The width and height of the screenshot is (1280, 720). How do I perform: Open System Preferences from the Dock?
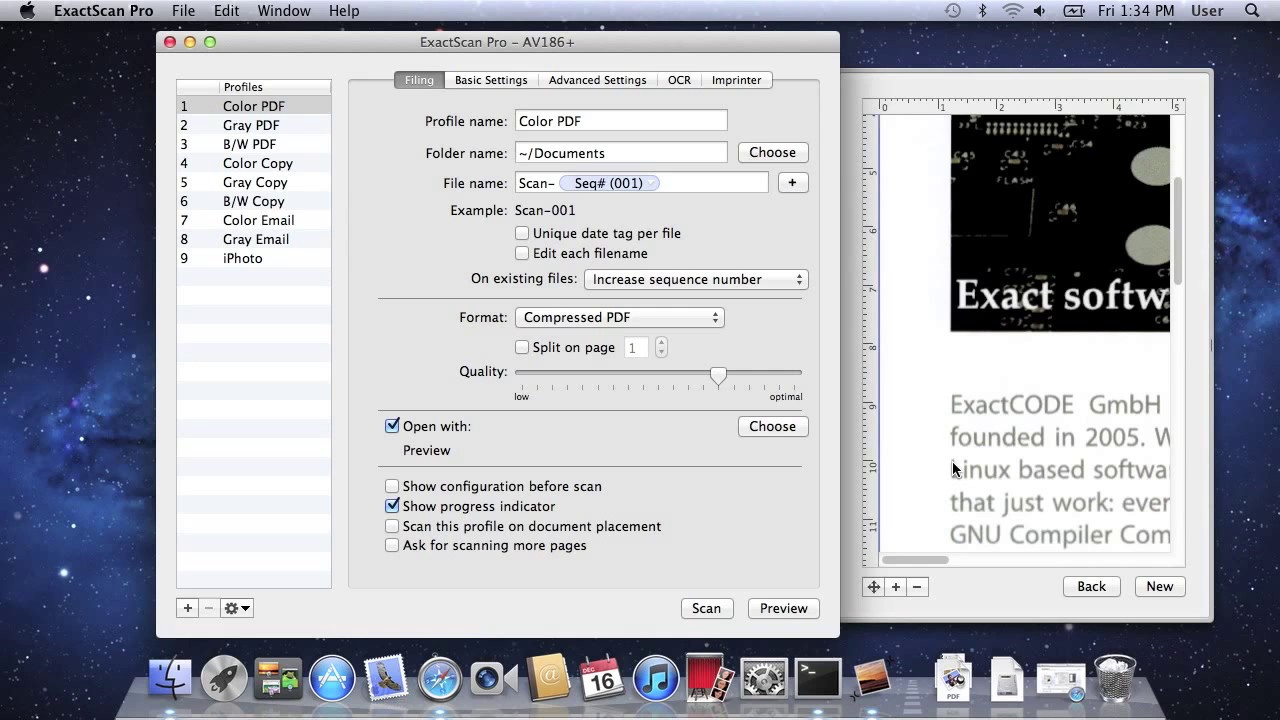(x=764, y=679)
